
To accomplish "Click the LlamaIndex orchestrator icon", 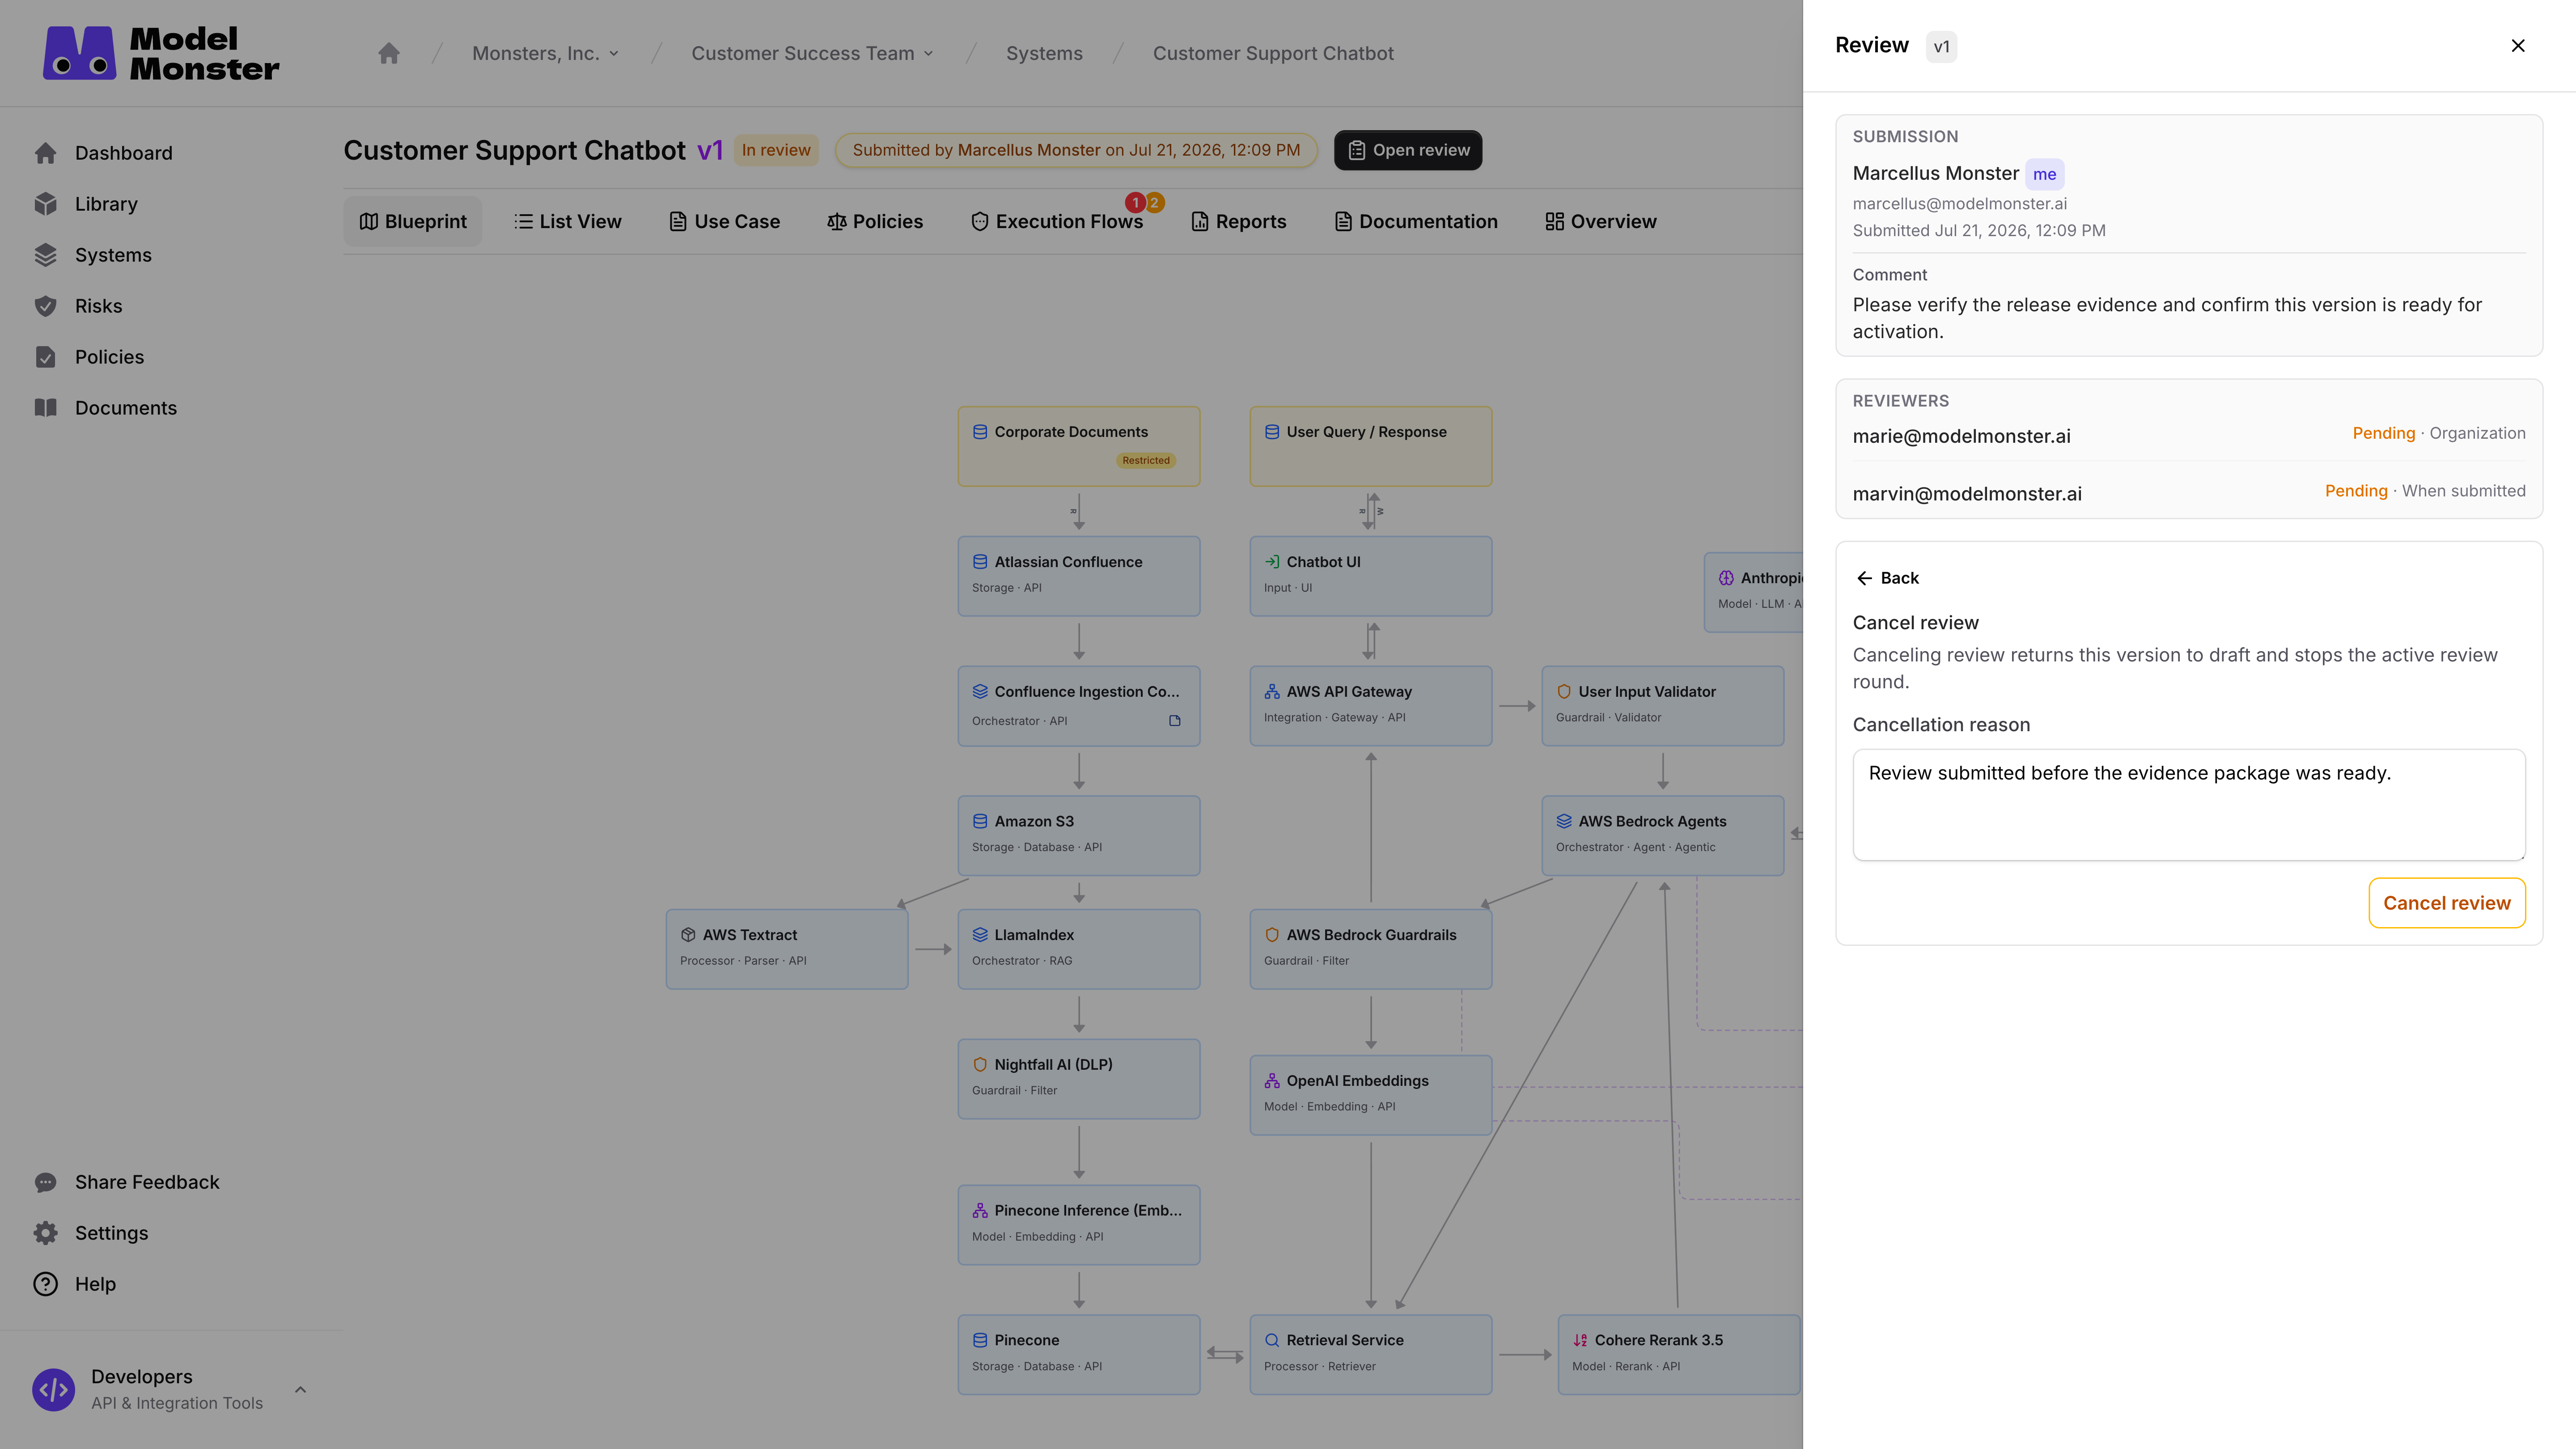I will tap(980, 935).
